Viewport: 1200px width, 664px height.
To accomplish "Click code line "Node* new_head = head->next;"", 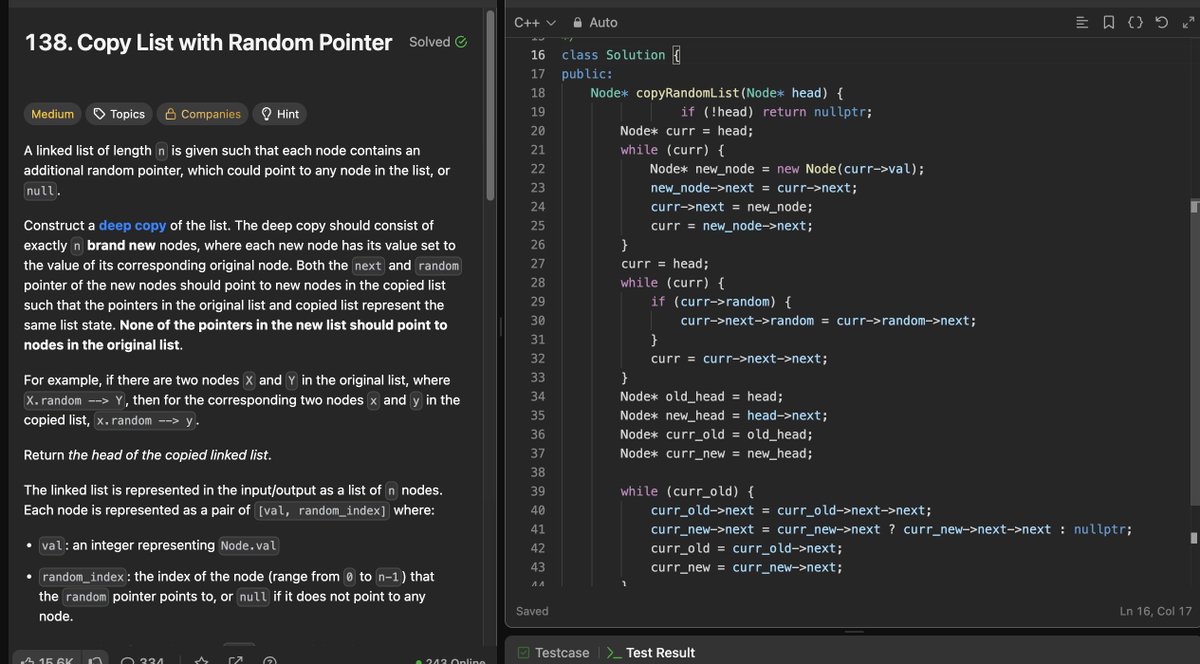I will click(x=724, y=416).
